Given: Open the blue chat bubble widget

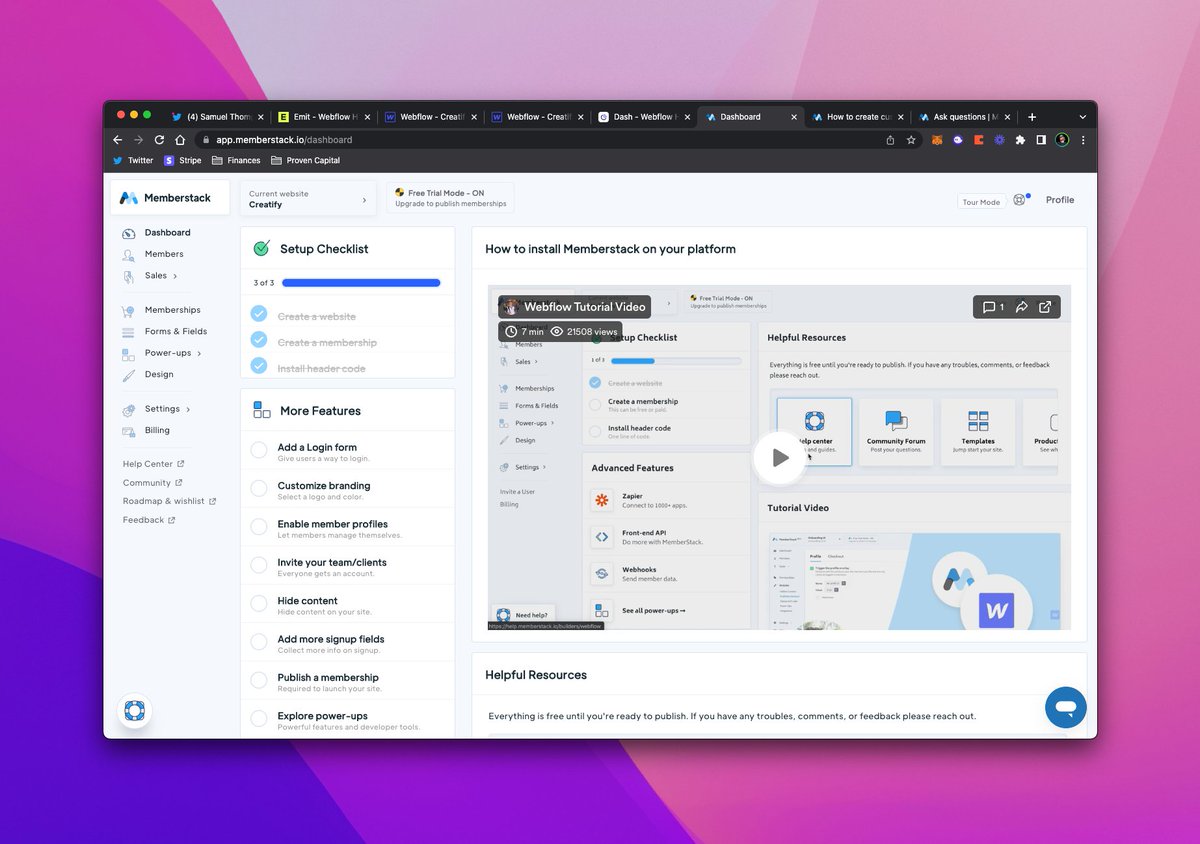Looking at the screenshot, I should click(x=1066, y=707).
